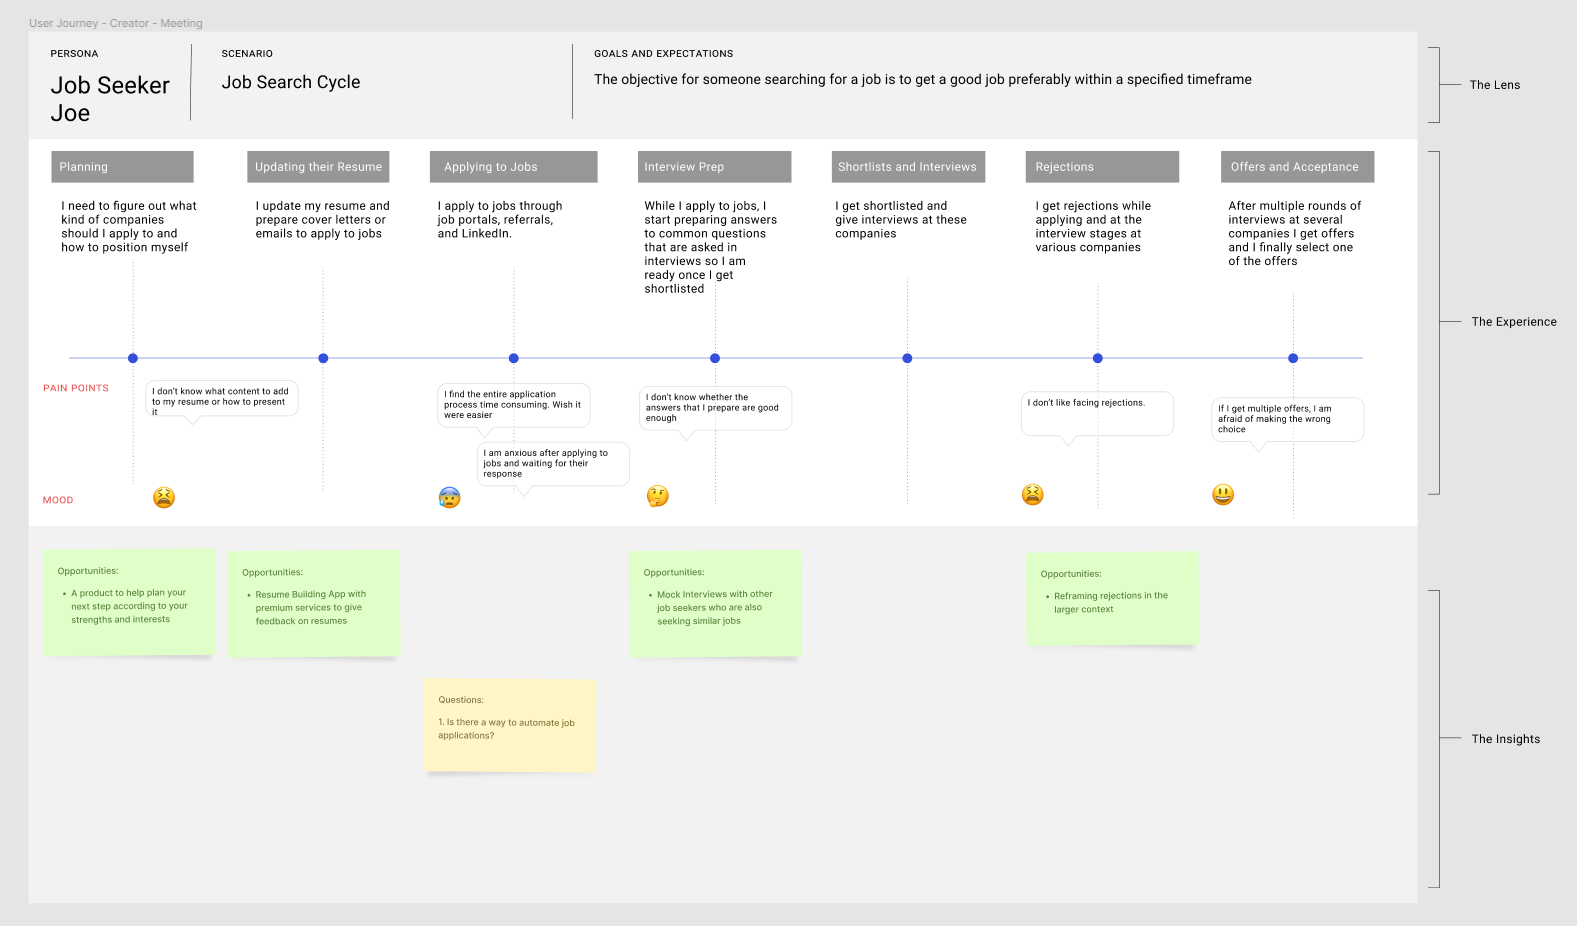Select the green note about planning next step
Viewport: 1577px width, 926px height.
[x=129, y=602]
